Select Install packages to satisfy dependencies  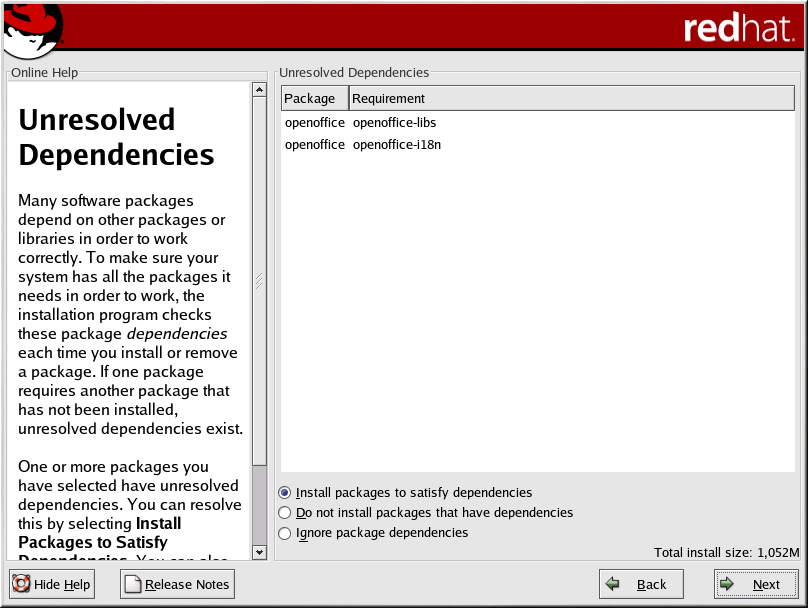tap(286, 493)
